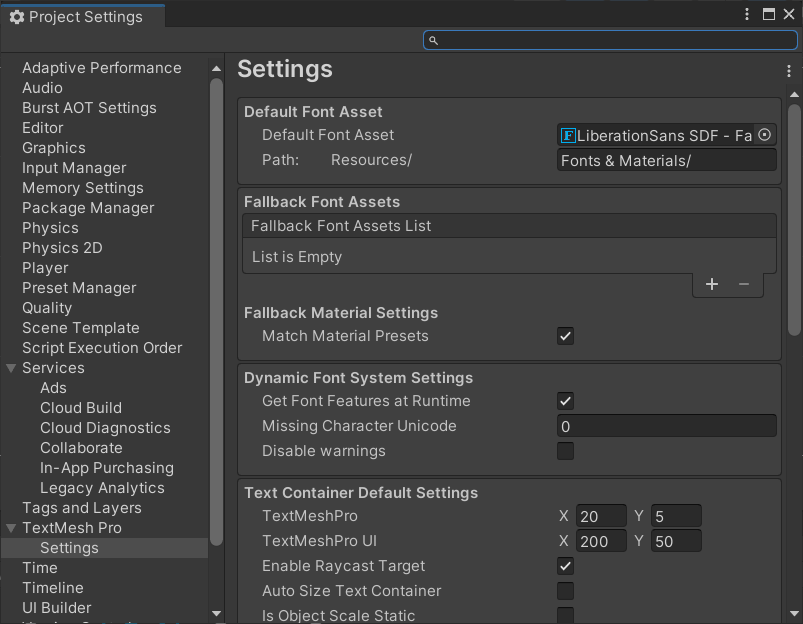Open Collaborate service settings
The width and height of the screenshot is (803, 624).
click(81, 447)
